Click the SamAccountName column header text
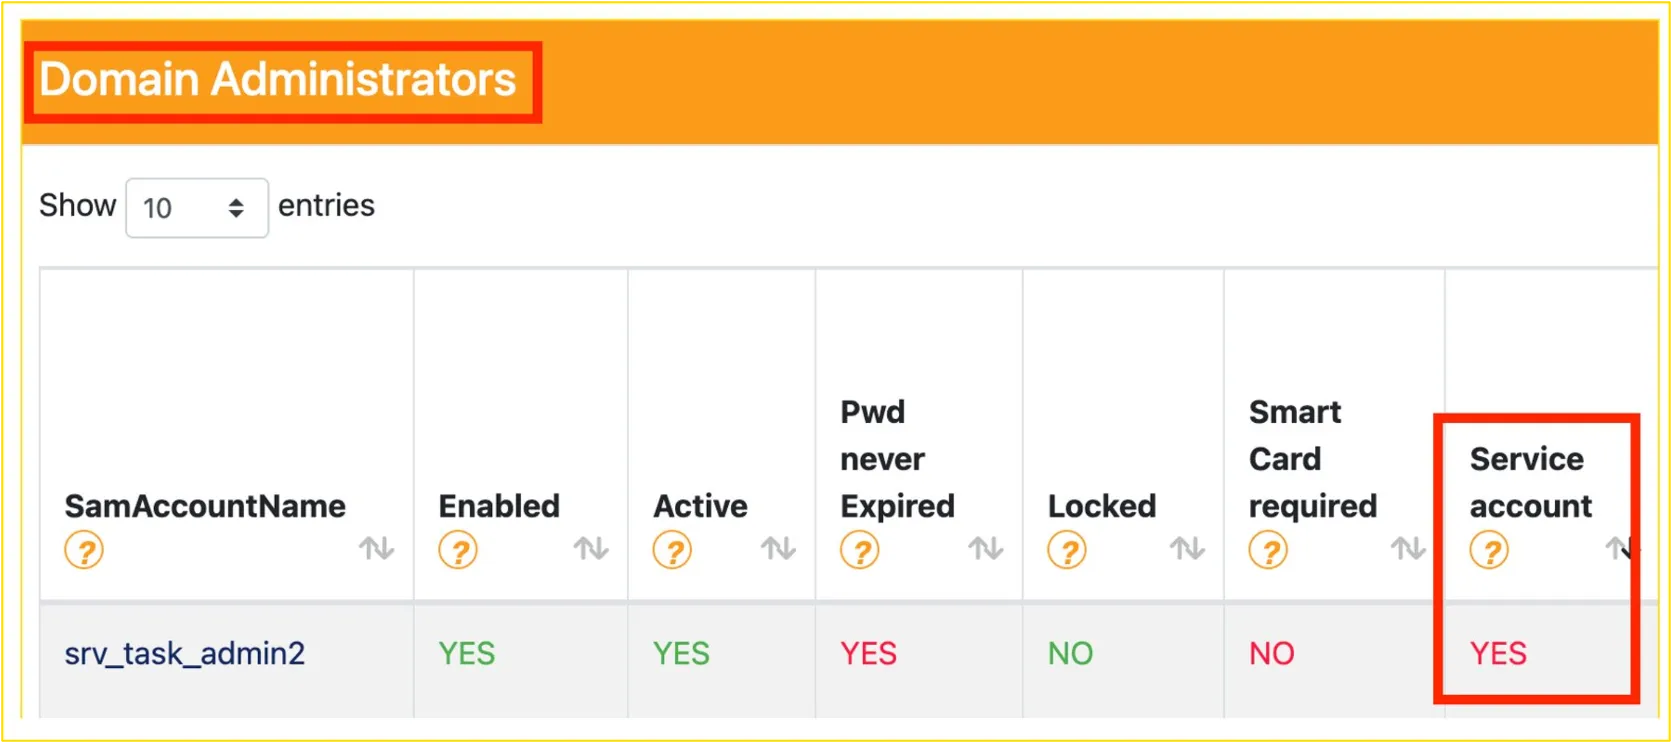This screenshot has height=742, width=1672. coord(205,506)
